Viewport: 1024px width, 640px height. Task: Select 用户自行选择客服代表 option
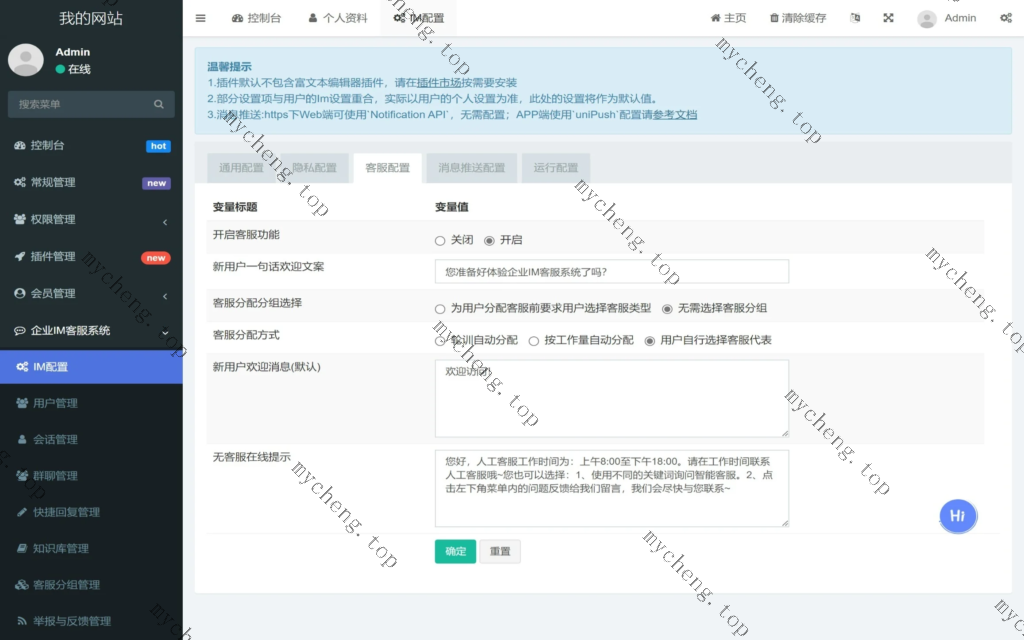(x=650, y=341)
